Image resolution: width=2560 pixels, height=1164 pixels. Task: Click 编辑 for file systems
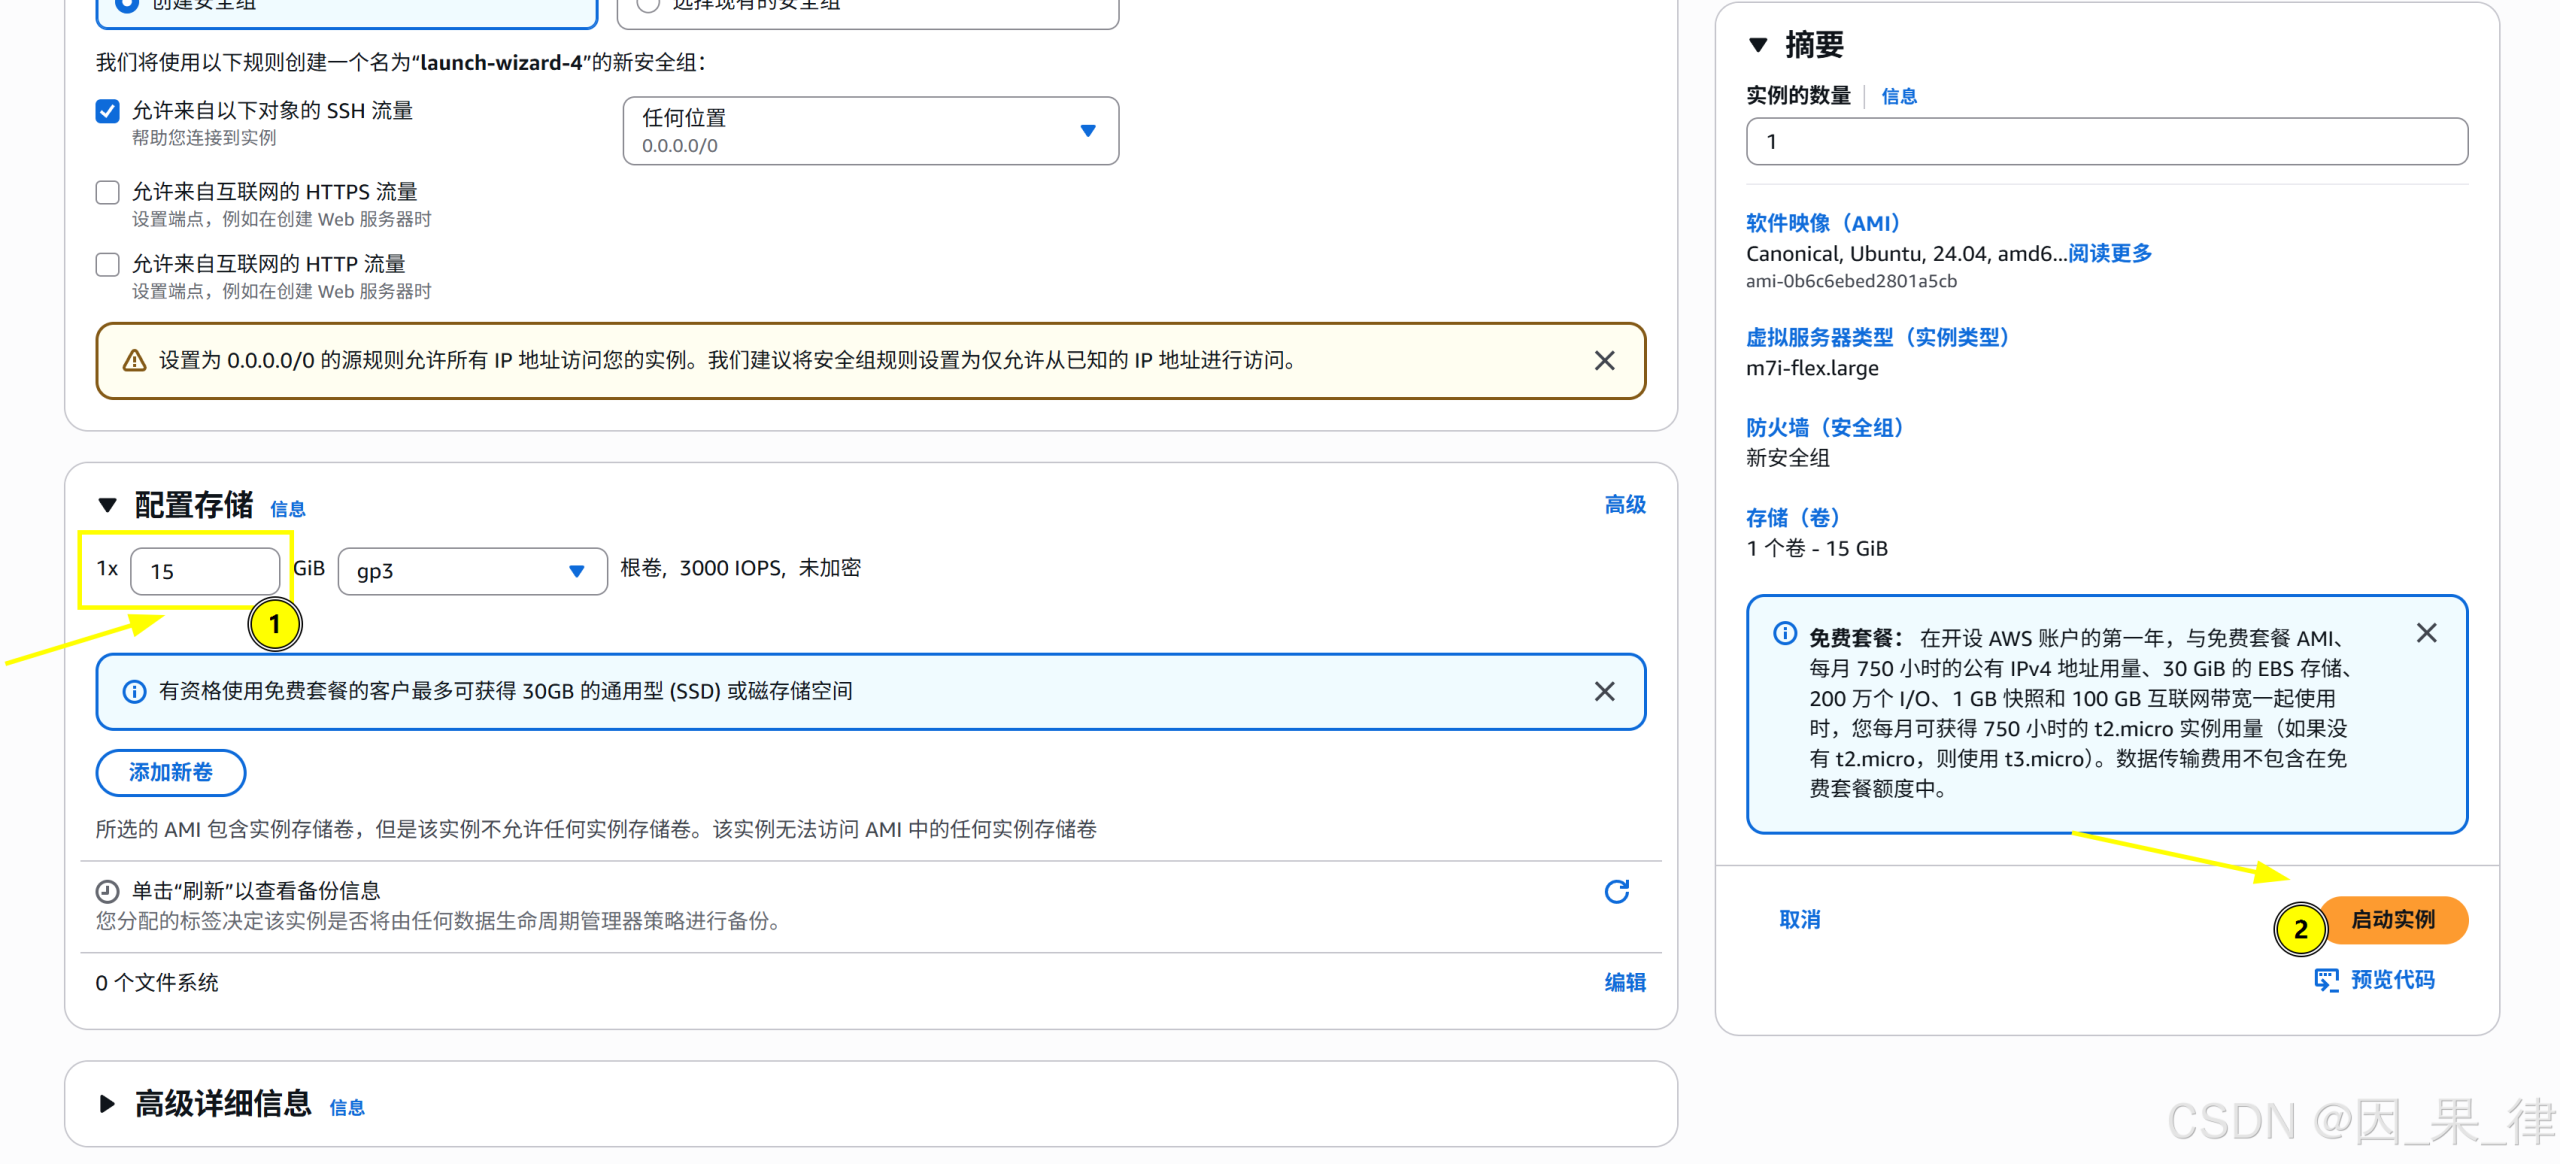1624,982
